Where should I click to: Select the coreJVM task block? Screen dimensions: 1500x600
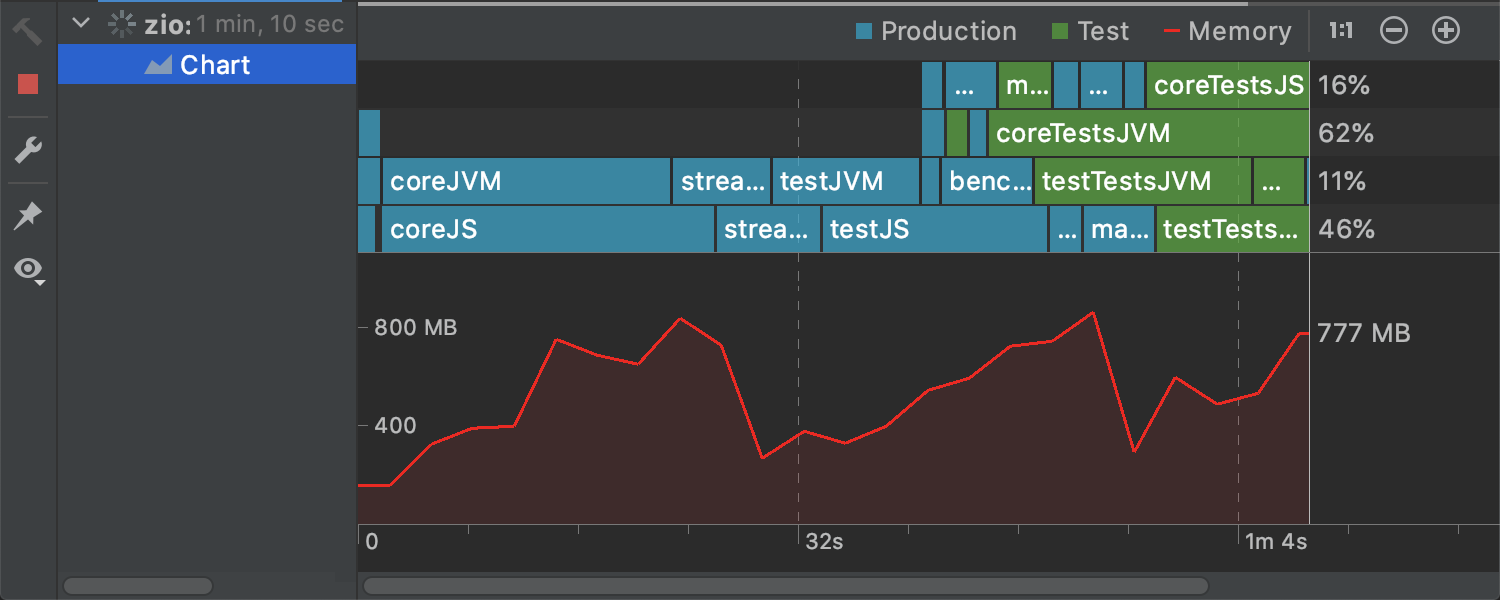coord(525,181)
